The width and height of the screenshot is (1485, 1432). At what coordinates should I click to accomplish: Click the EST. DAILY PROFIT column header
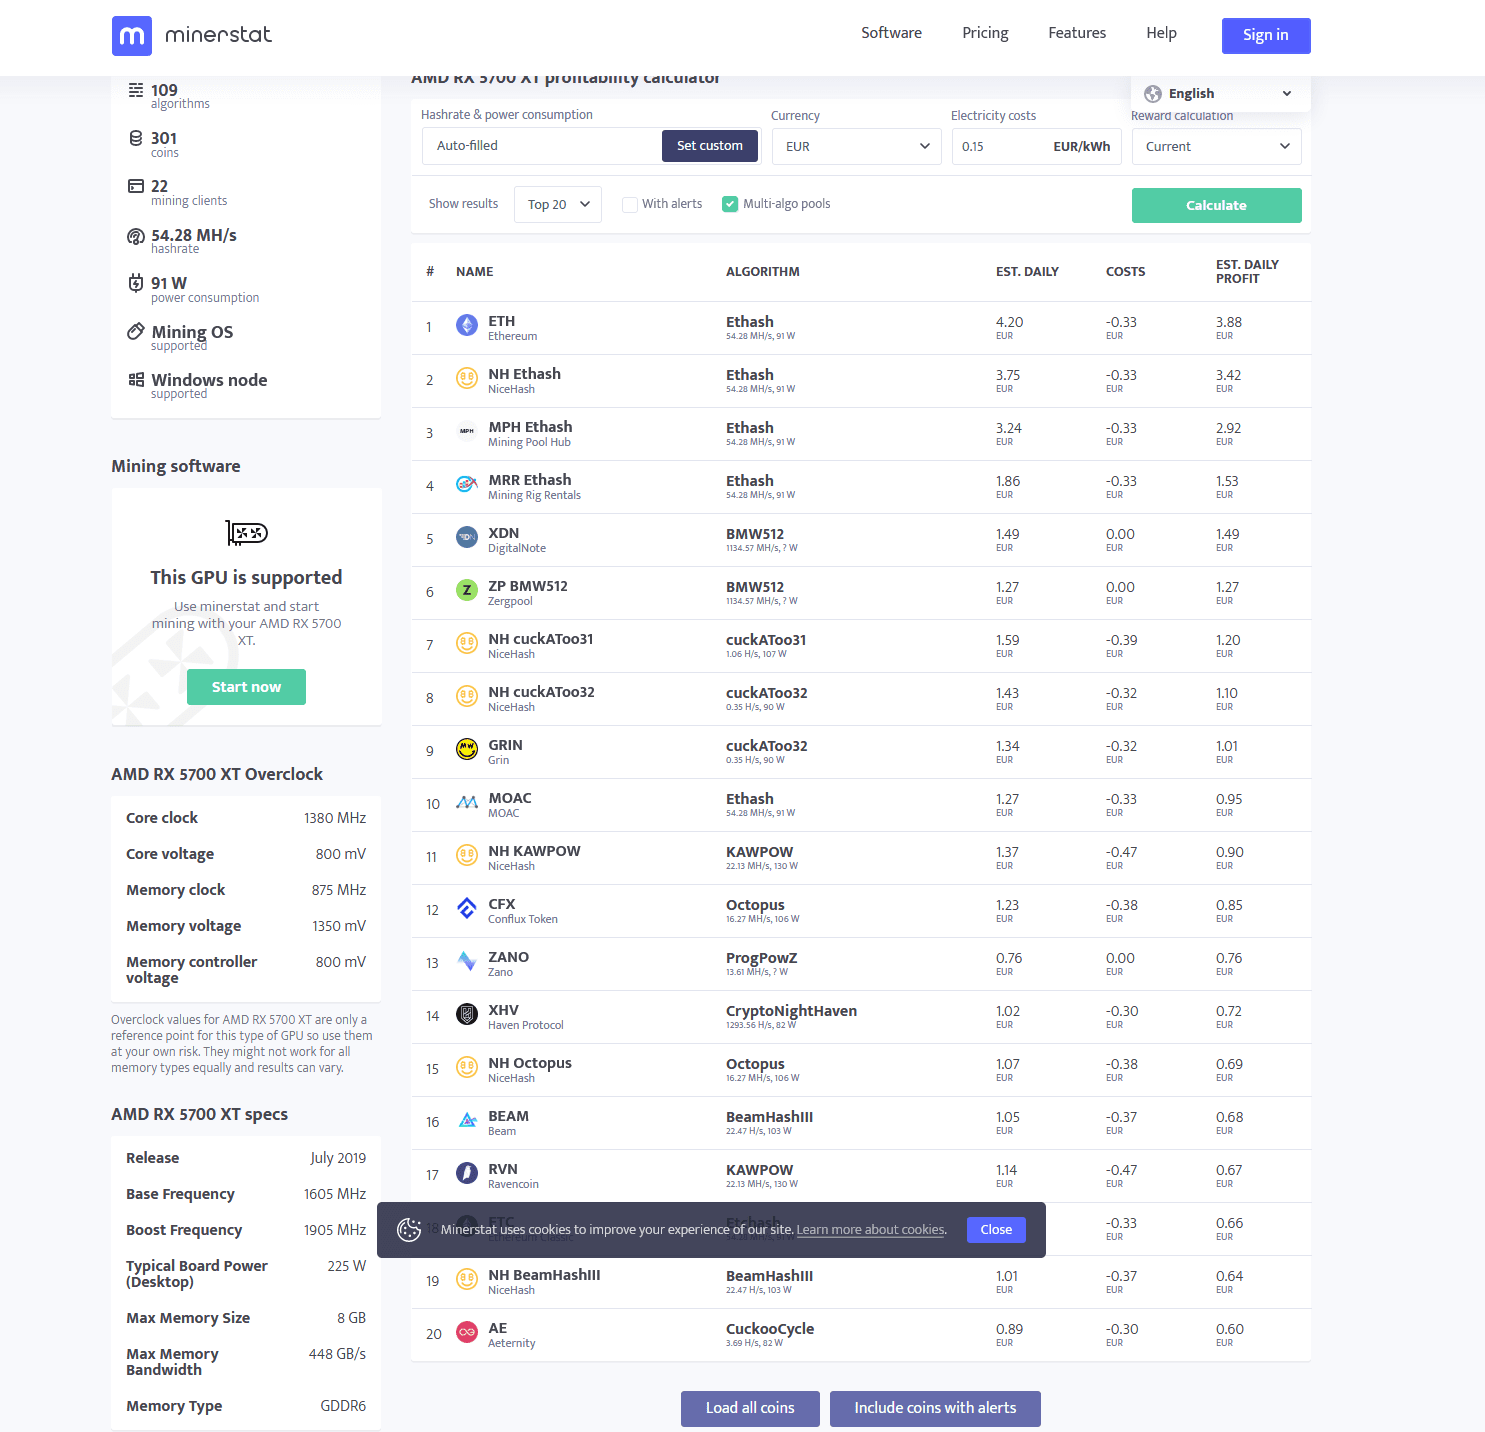(x=1247, y=272)
